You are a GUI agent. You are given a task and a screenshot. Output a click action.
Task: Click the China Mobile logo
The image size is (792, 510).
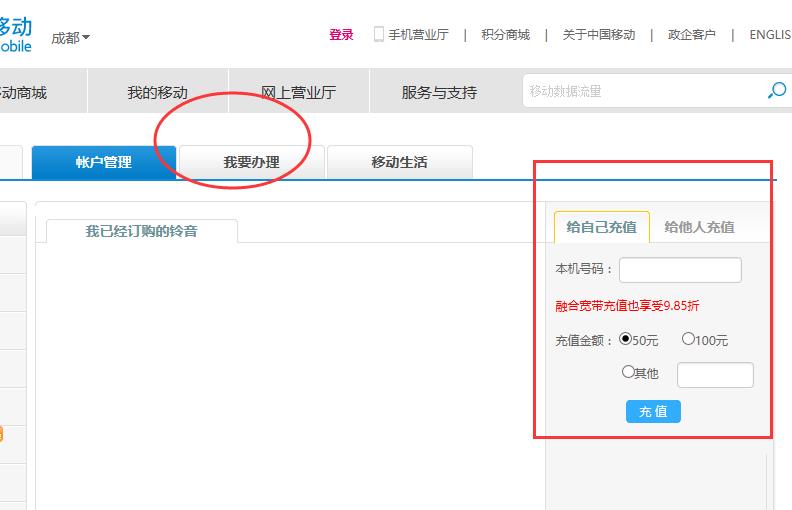click(16, 34)
